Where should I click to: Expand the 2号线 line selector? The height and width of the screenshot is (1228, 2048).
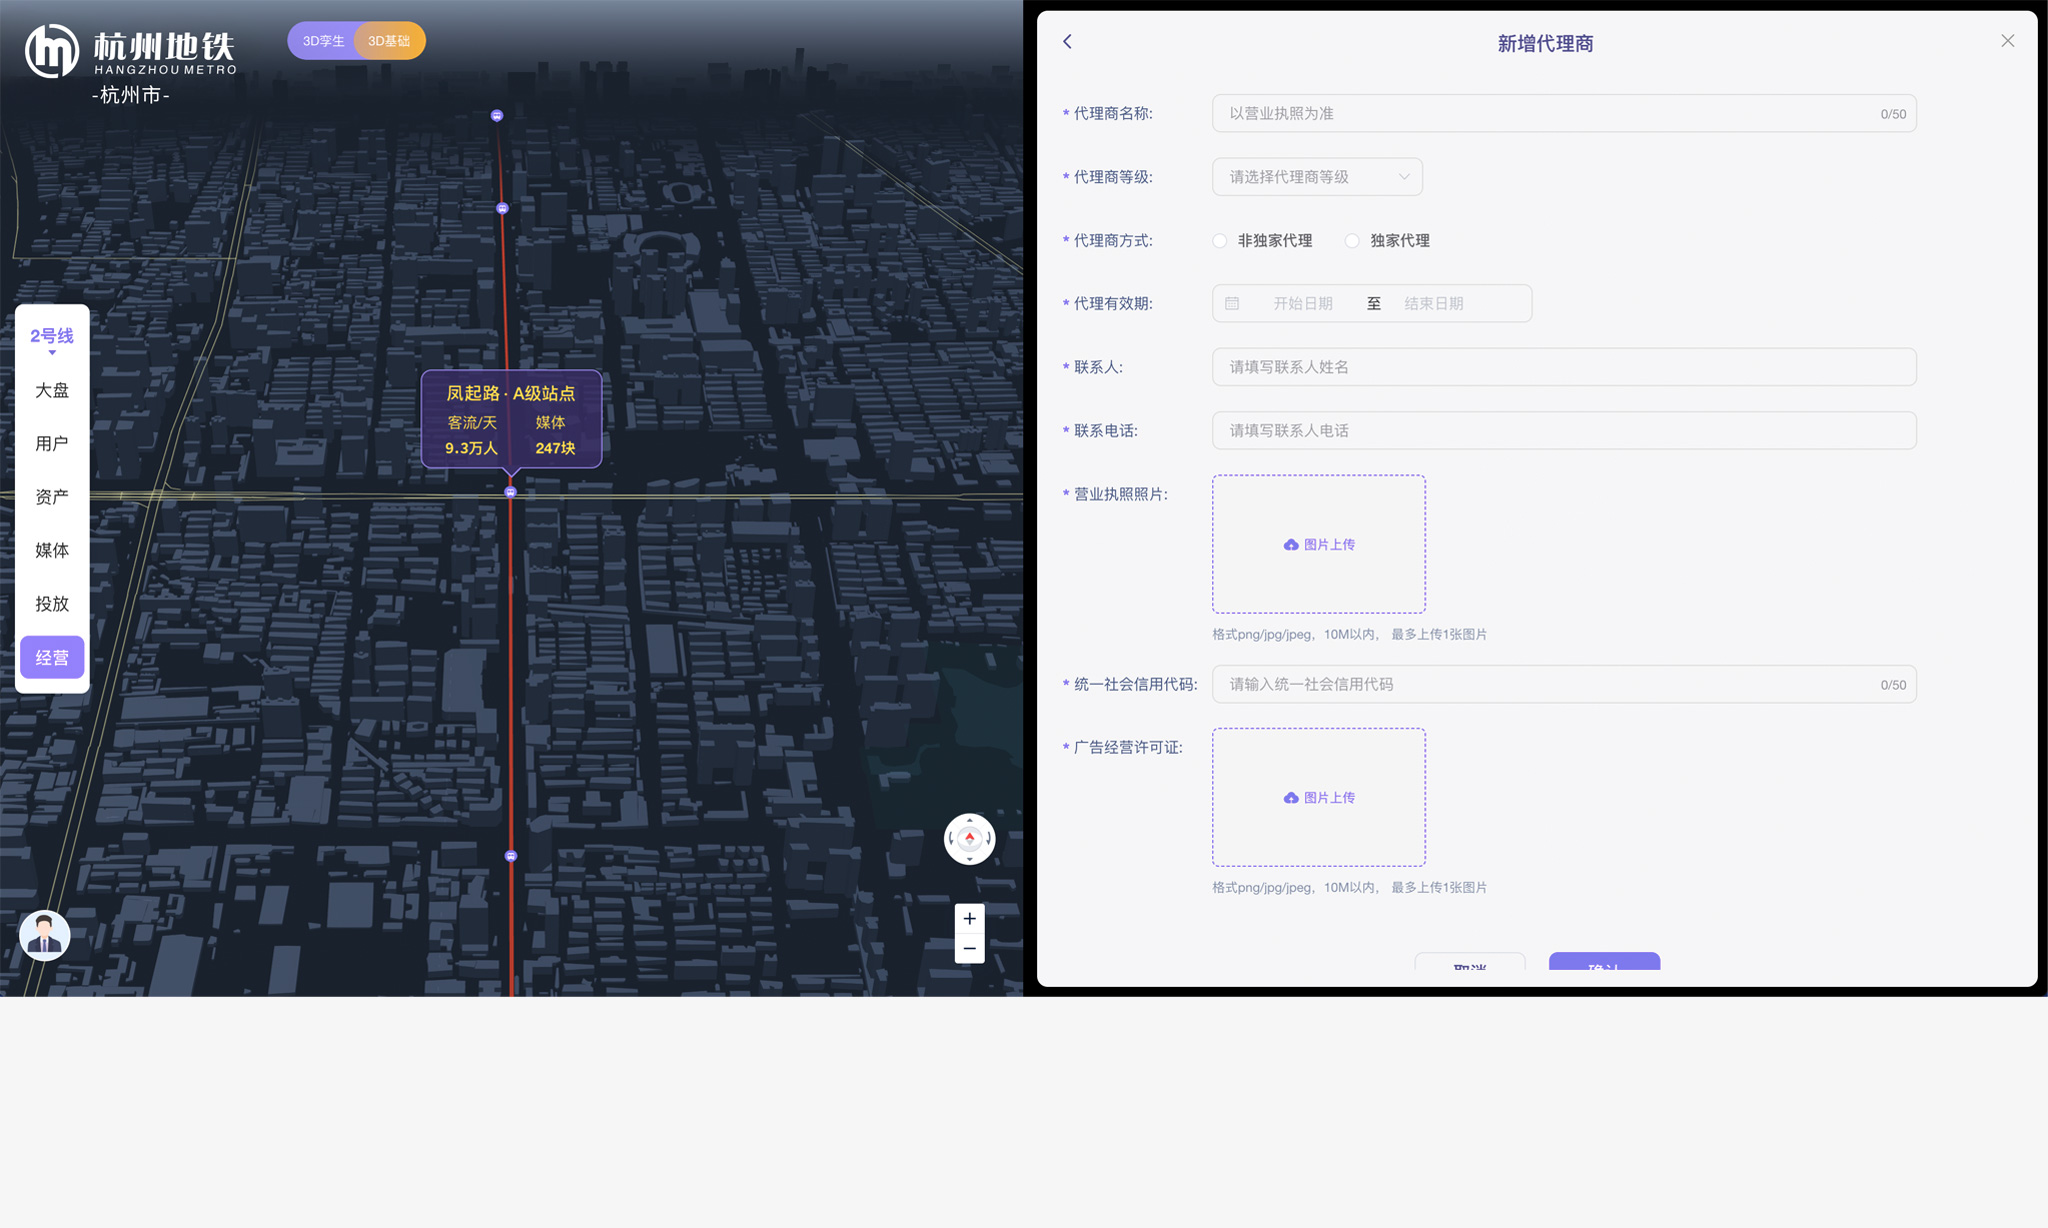click(x=52, y=338)
